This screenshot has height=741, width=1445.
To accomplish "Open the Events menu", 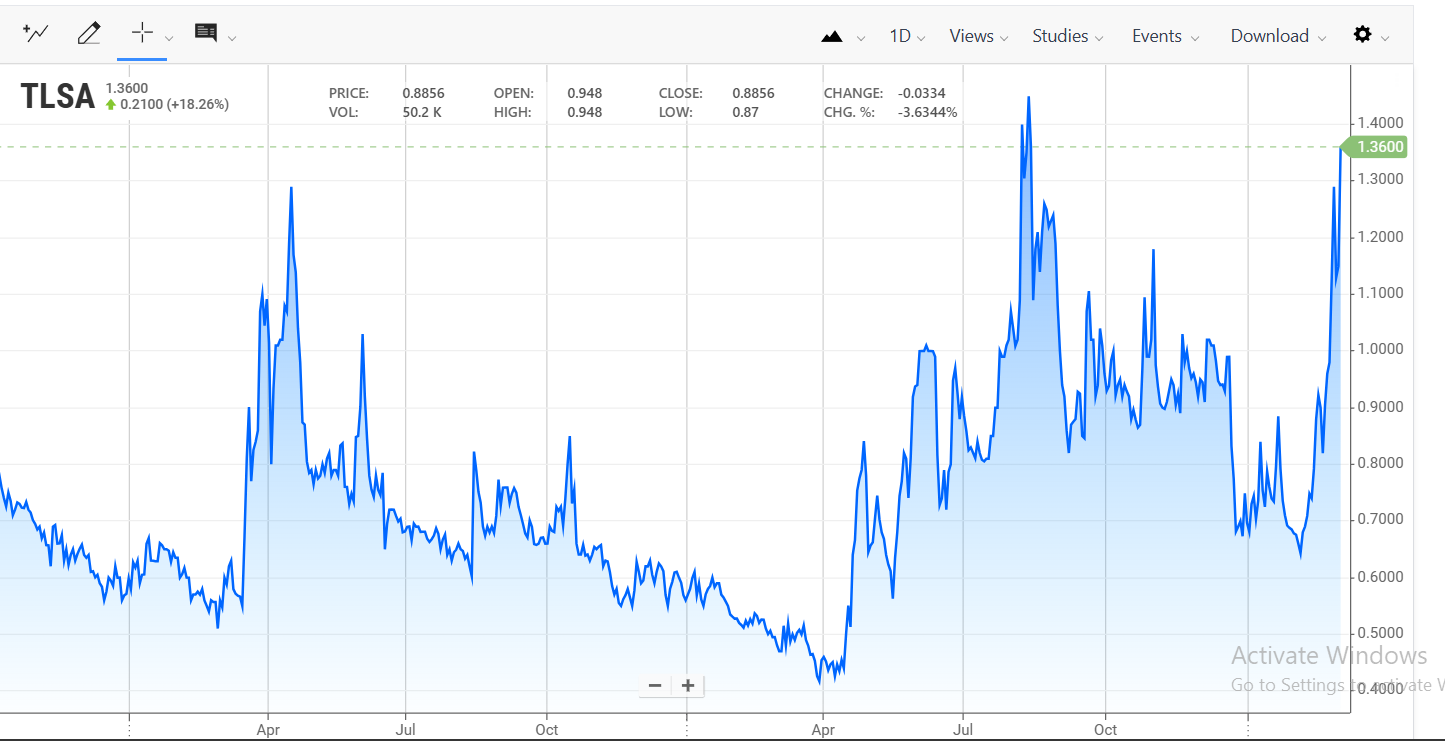I will point(1164,36).
